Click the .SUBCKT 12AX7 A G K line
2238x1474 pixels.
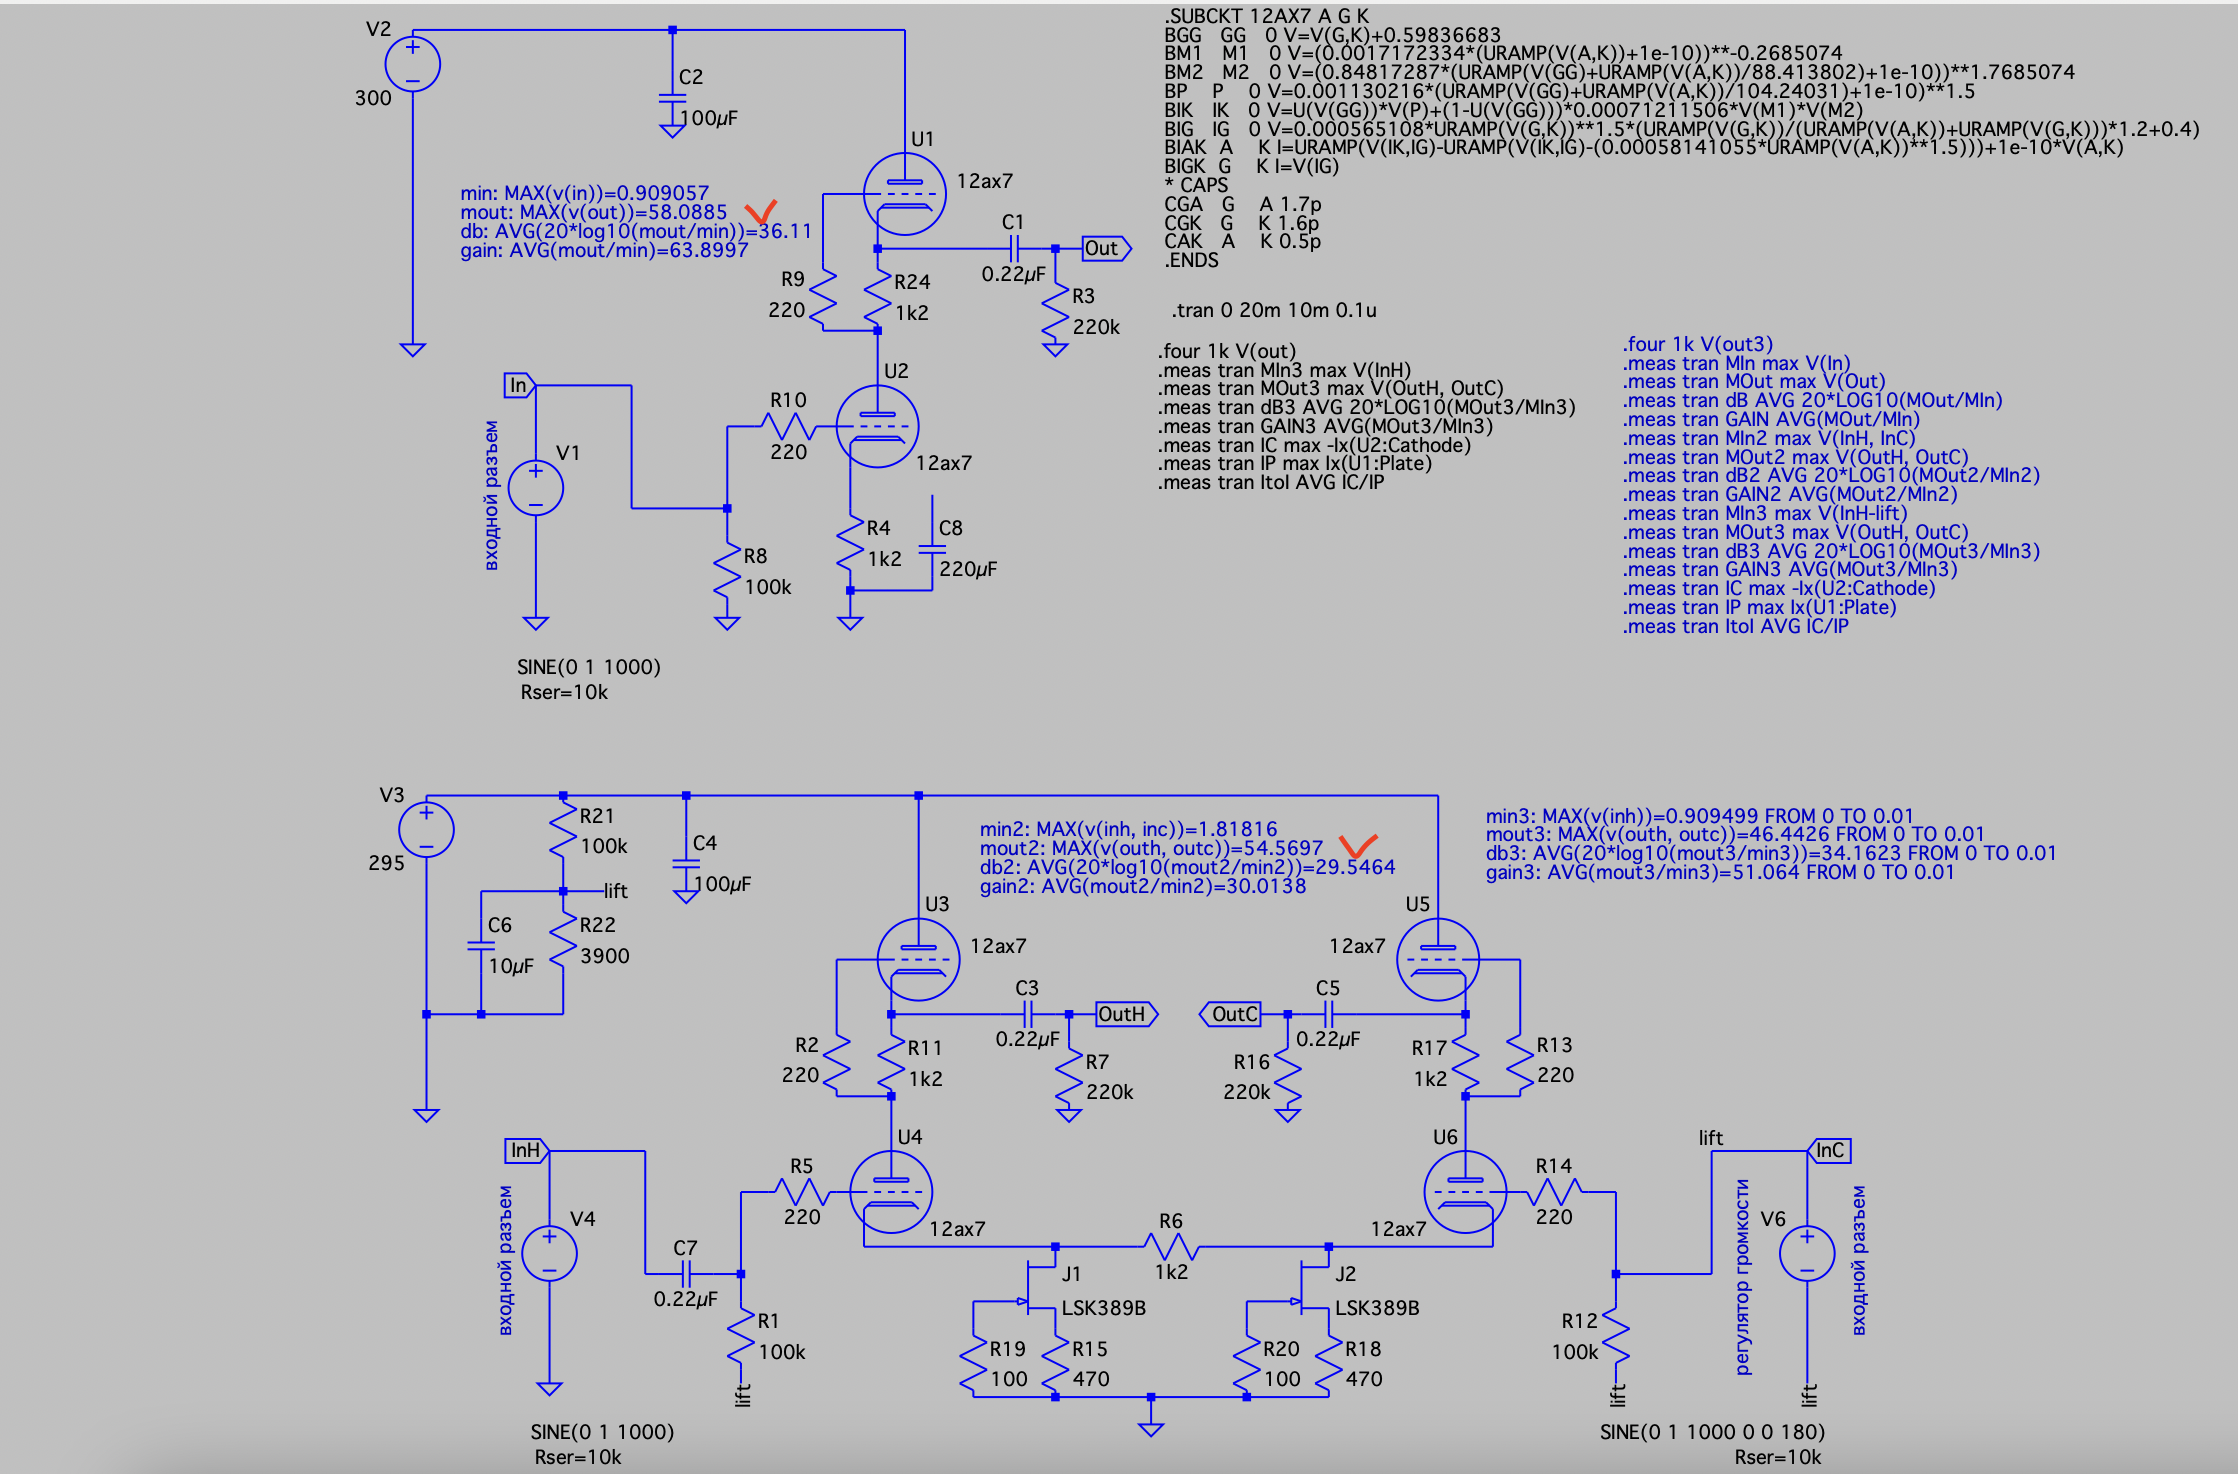click(1265, 16)
